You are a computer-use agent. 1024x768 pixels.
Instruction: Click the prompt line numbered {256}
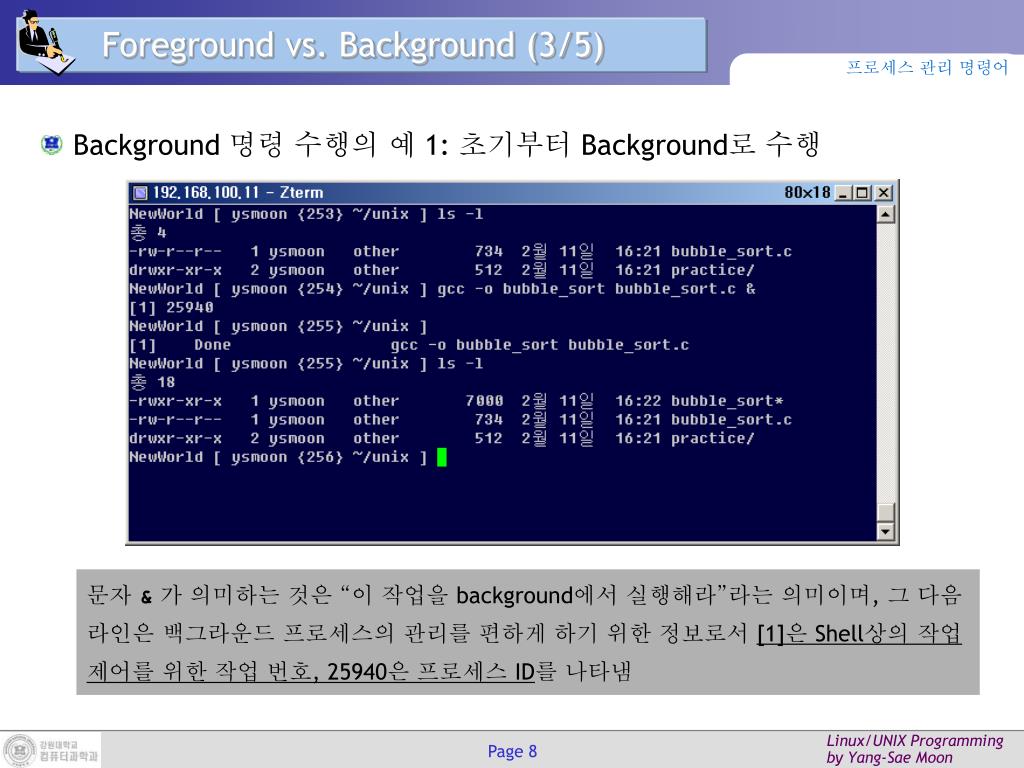click(278, 457)
